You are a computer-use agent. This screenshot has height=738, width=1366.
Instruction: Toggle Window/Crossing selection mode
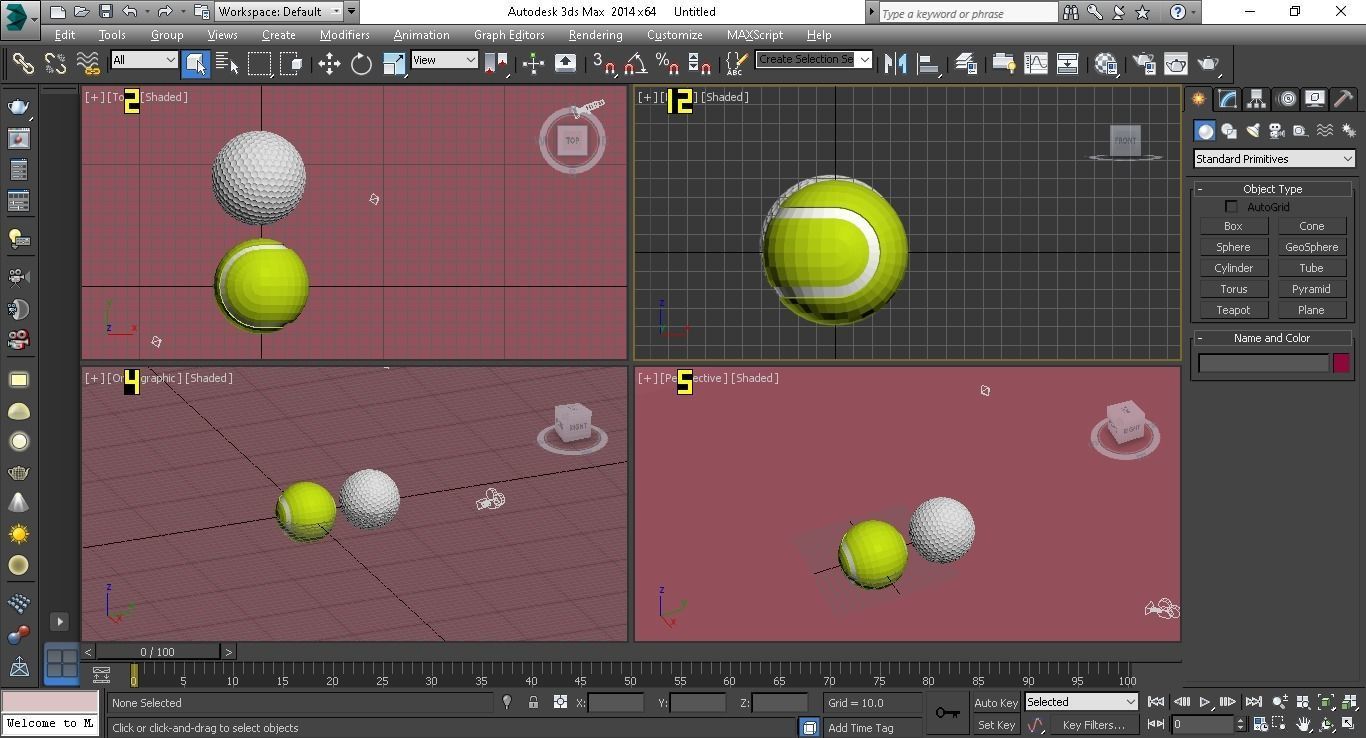pos(292,64)
